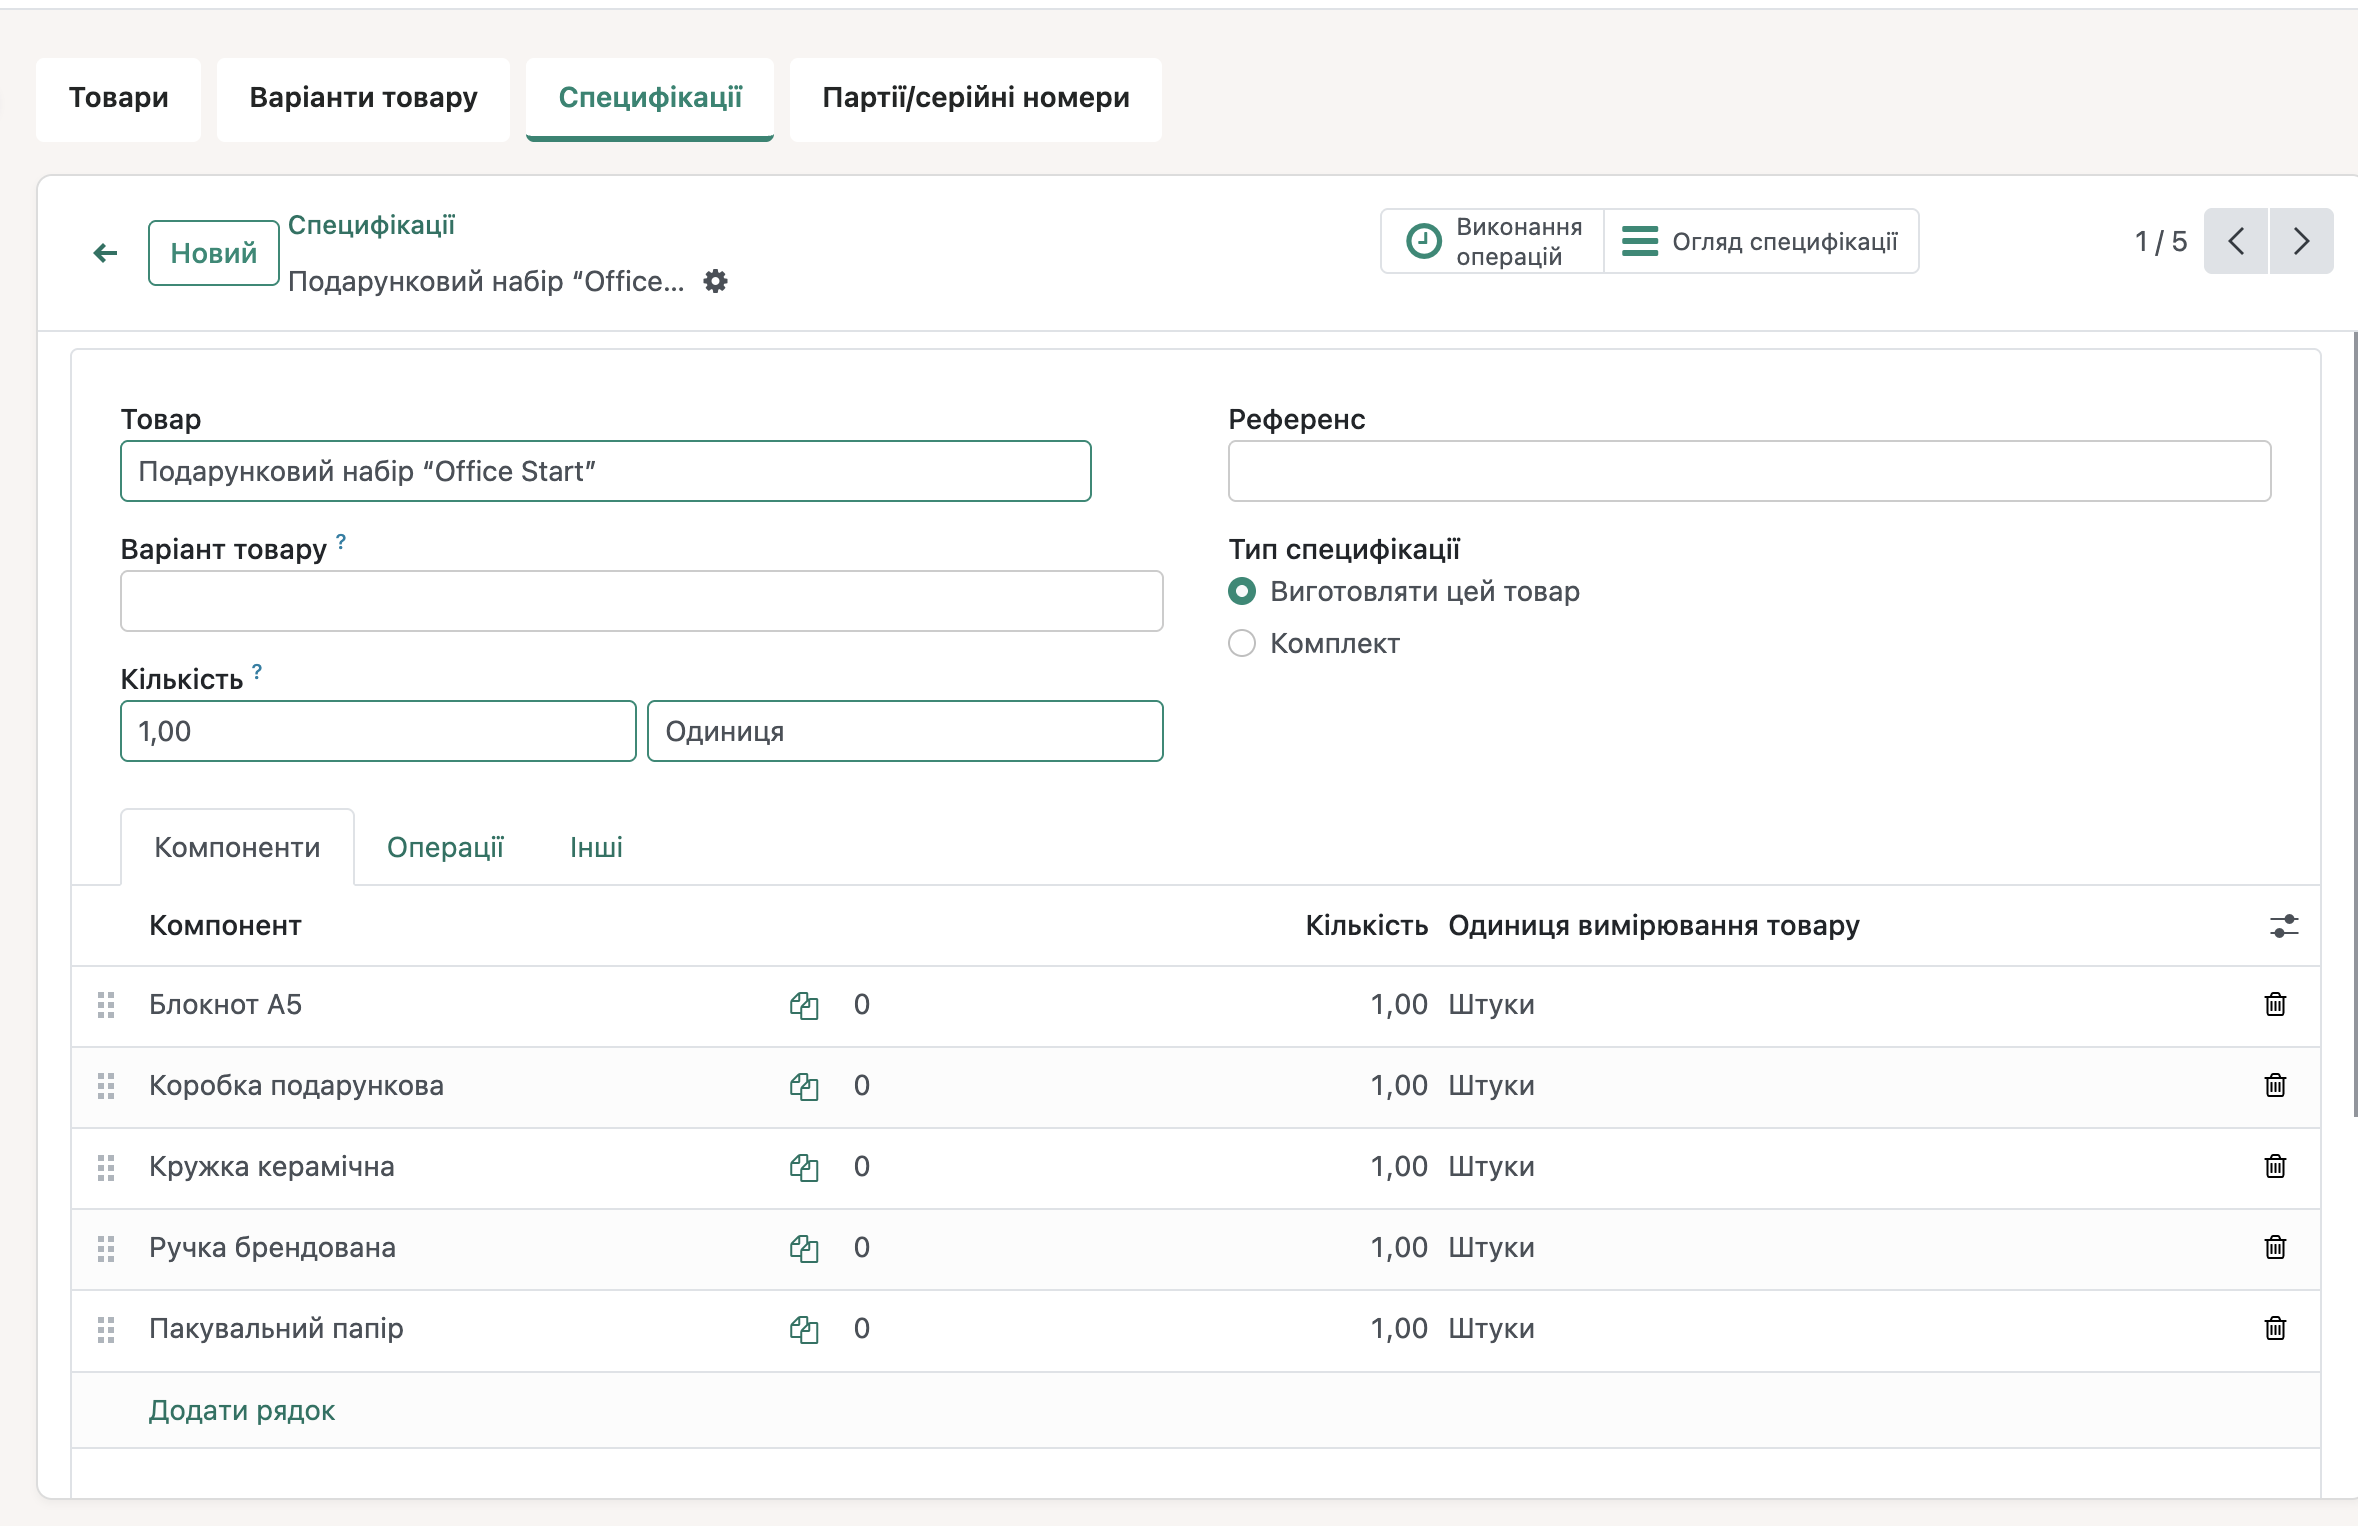Click the Кружка керамічна component cell
Screen dimensions: 2358x1526
click(x=272, y=1166)
